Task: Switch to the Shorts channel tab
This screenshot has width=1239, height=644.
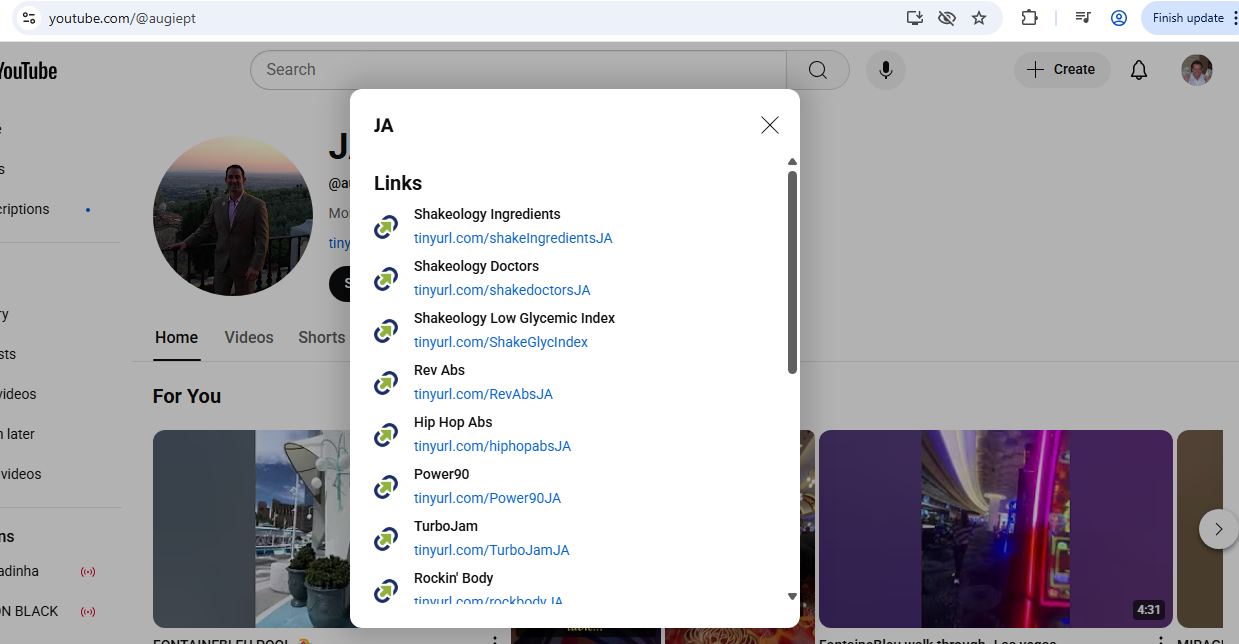Action: pos(322,338)
